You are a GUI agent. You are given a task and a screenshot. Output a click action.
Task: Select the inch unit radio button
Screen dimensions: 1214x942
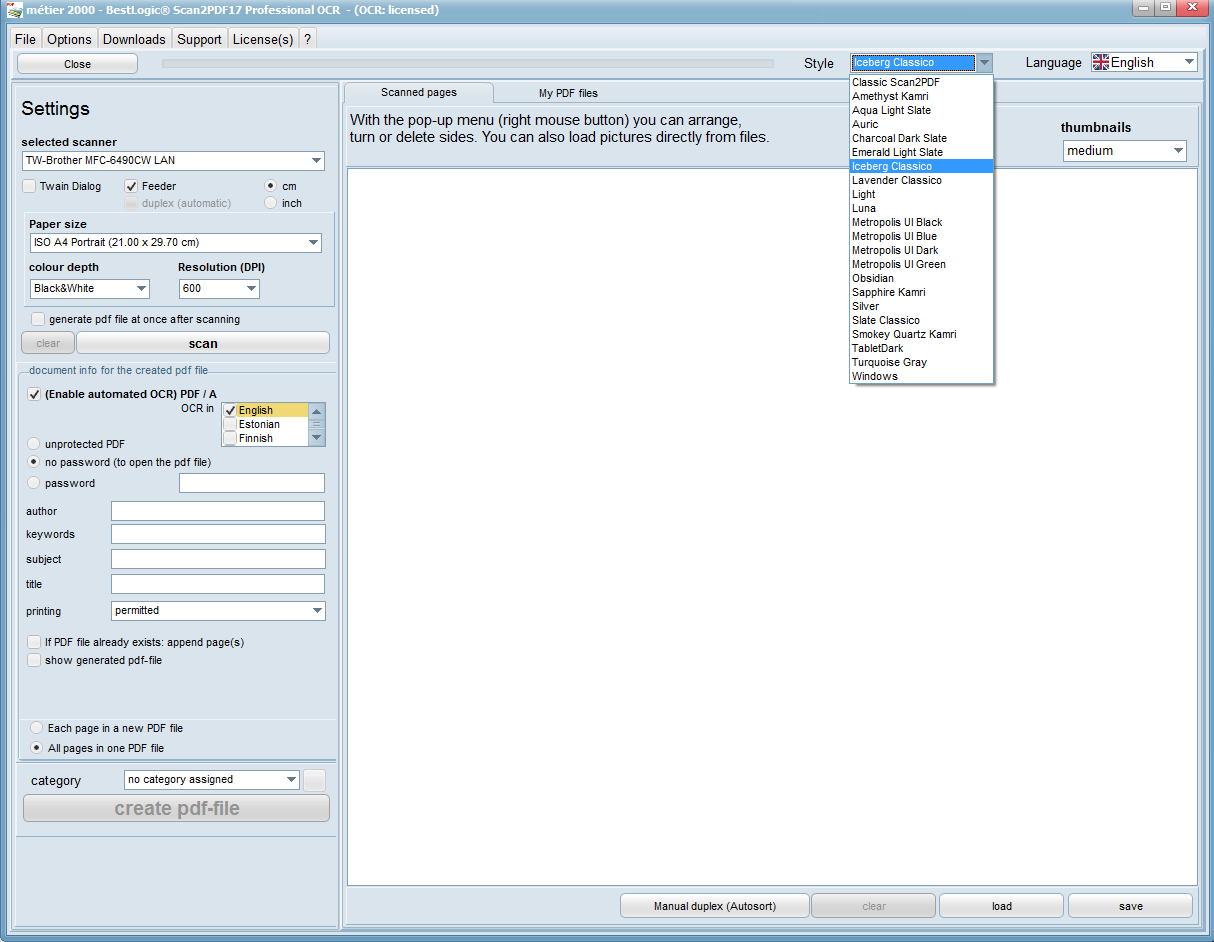[x=271, y=203]
